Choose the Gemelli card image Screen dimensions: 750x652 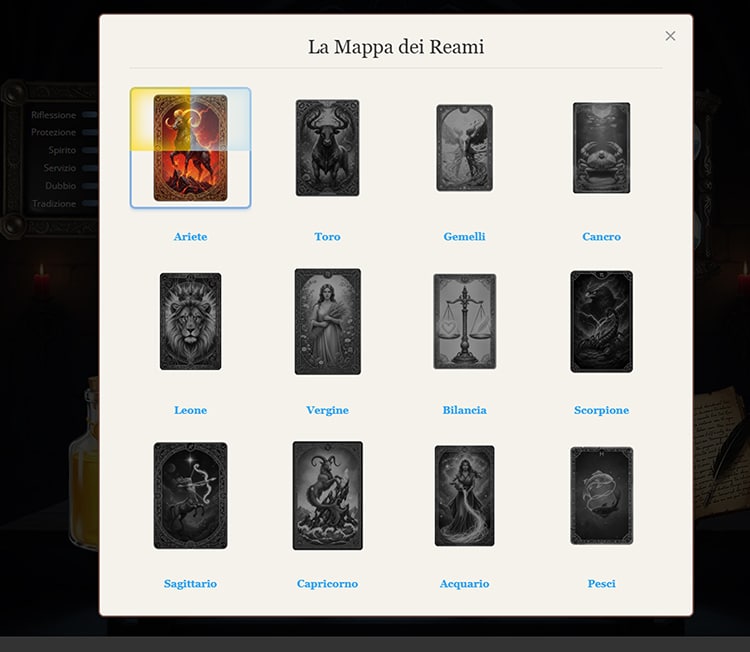click(464, 148)
